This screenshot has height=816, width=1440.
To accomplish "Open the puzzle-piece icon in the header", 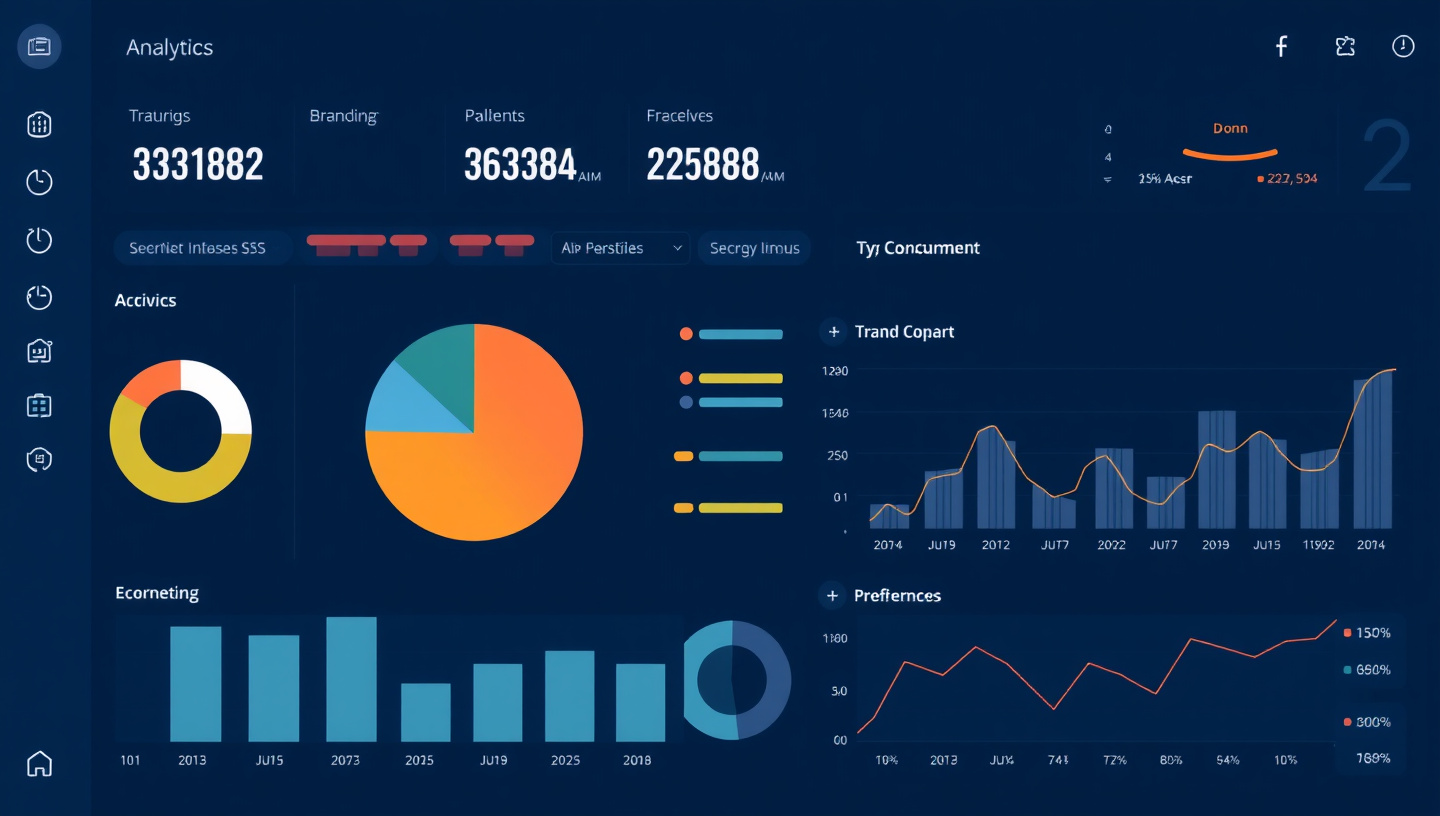I will pos(1345,46).
